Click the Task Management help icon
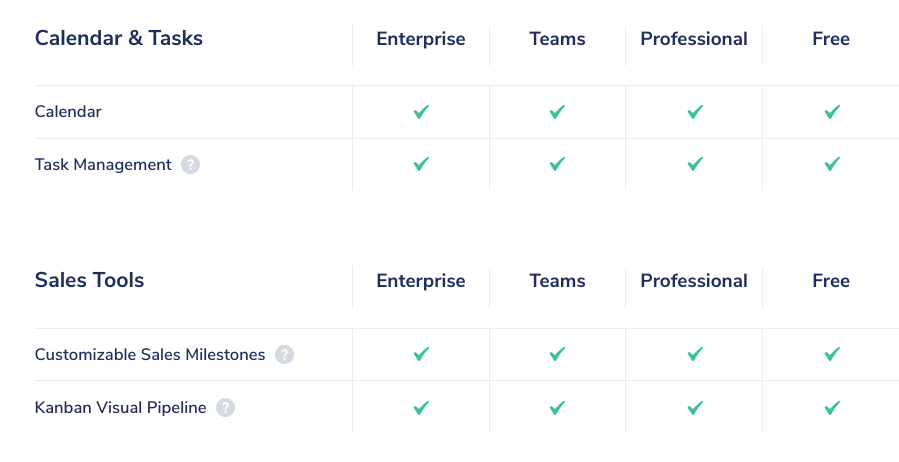Image resolution: width=899 pixels, height=462 pixels. click(x=190, y=165)
